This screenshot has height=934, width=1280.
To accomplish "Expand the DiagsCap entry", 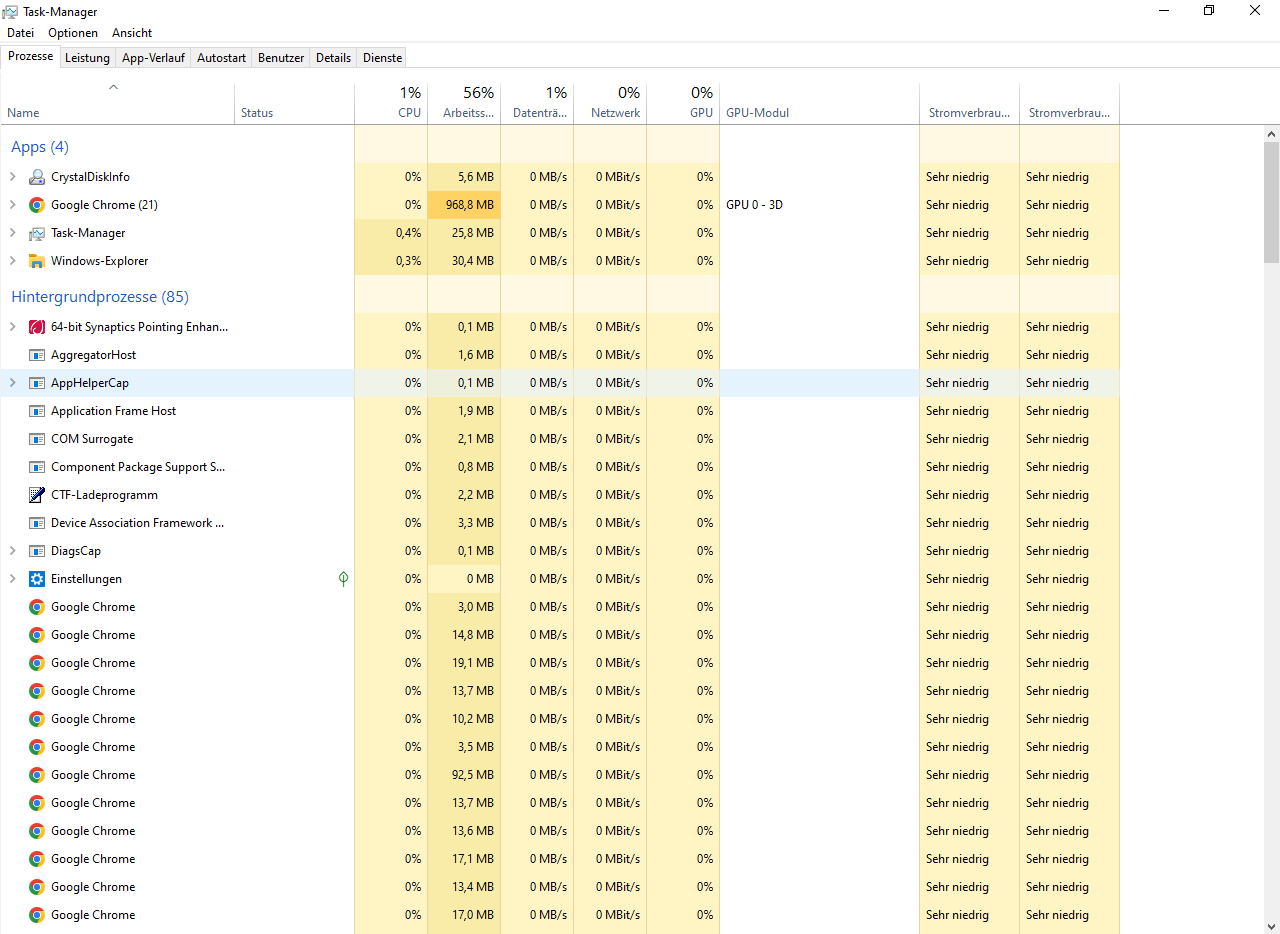I will 12,551.
